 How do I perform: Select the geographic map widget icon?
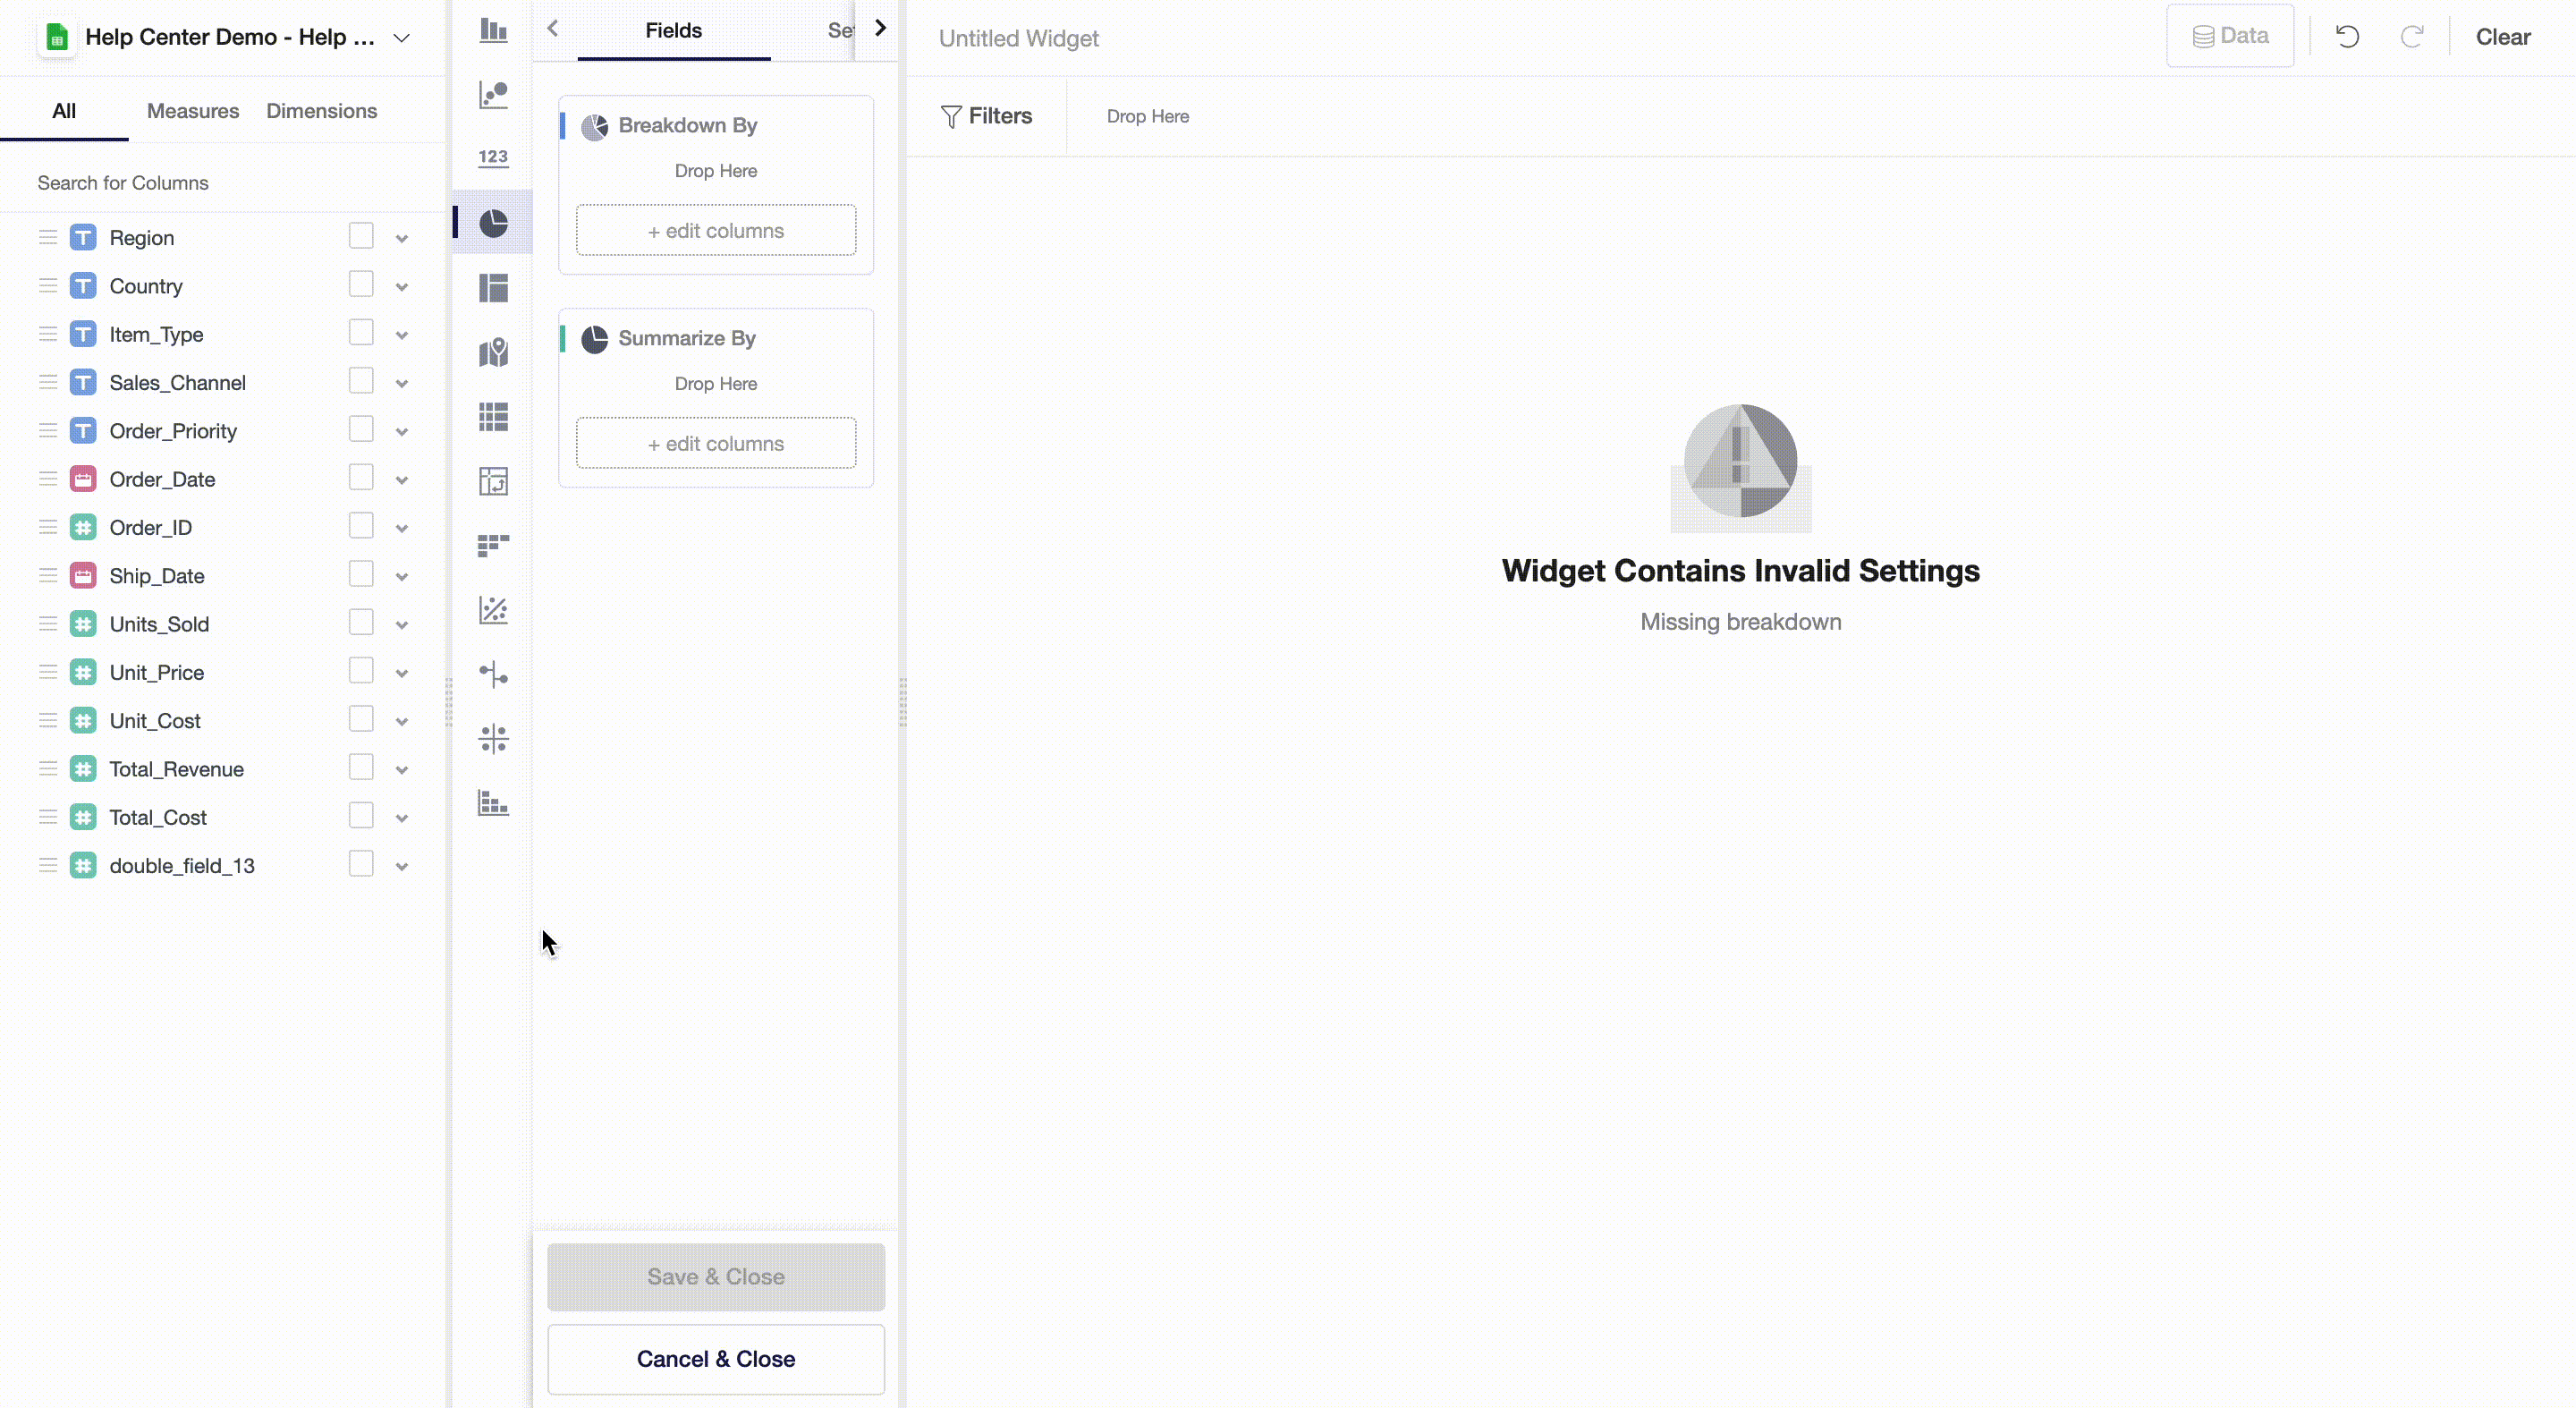493,352
